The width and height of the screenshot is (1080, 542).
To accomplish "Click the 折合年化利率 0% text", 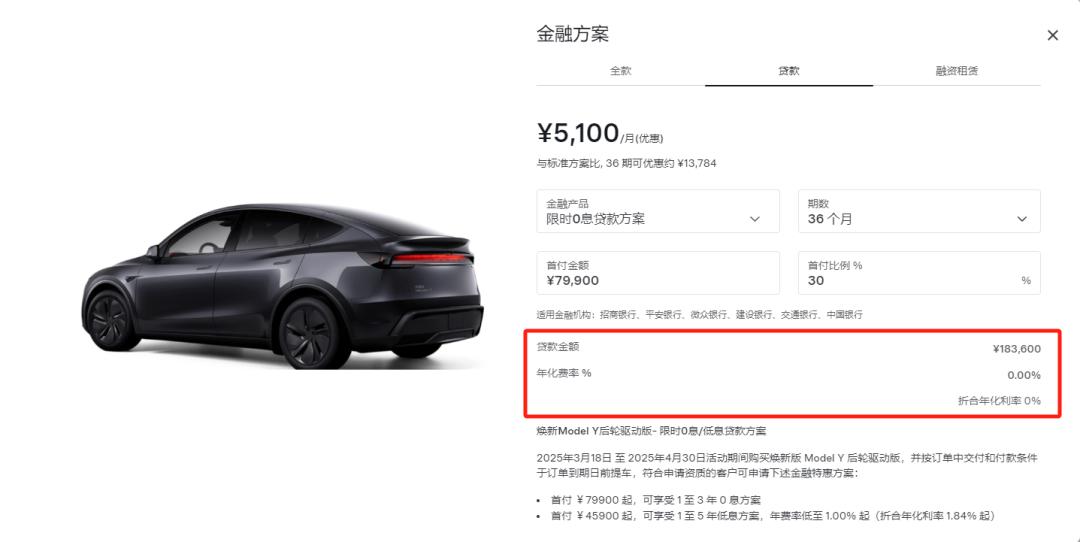I will coord(999,401).
